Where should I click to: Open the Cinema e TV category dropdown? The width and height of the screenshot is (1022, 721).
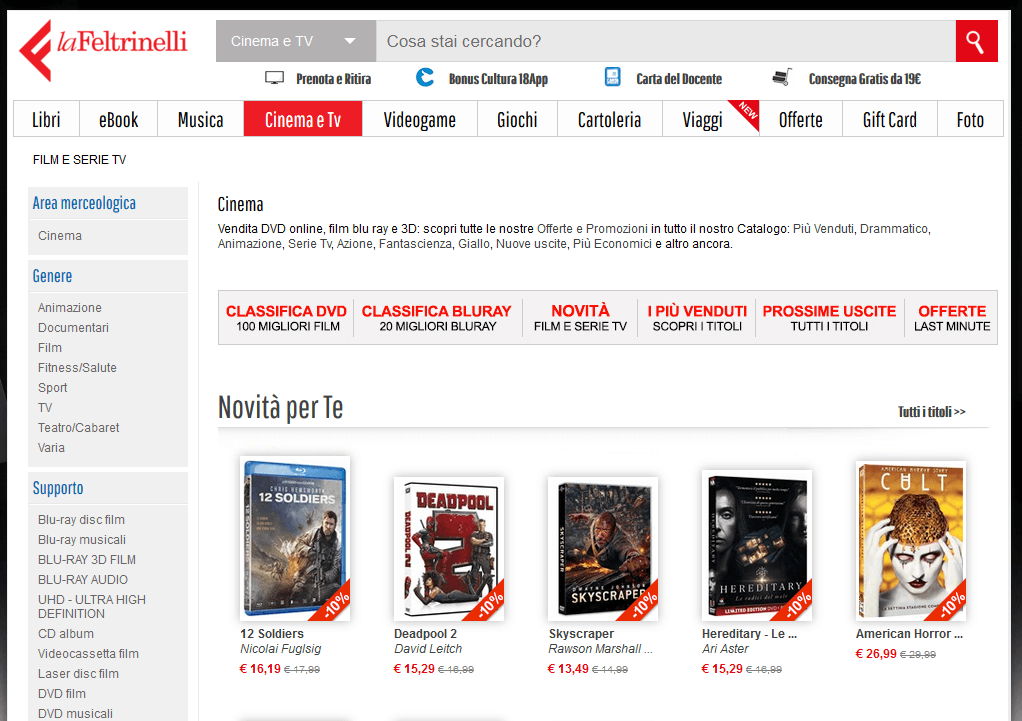(296, 41)
